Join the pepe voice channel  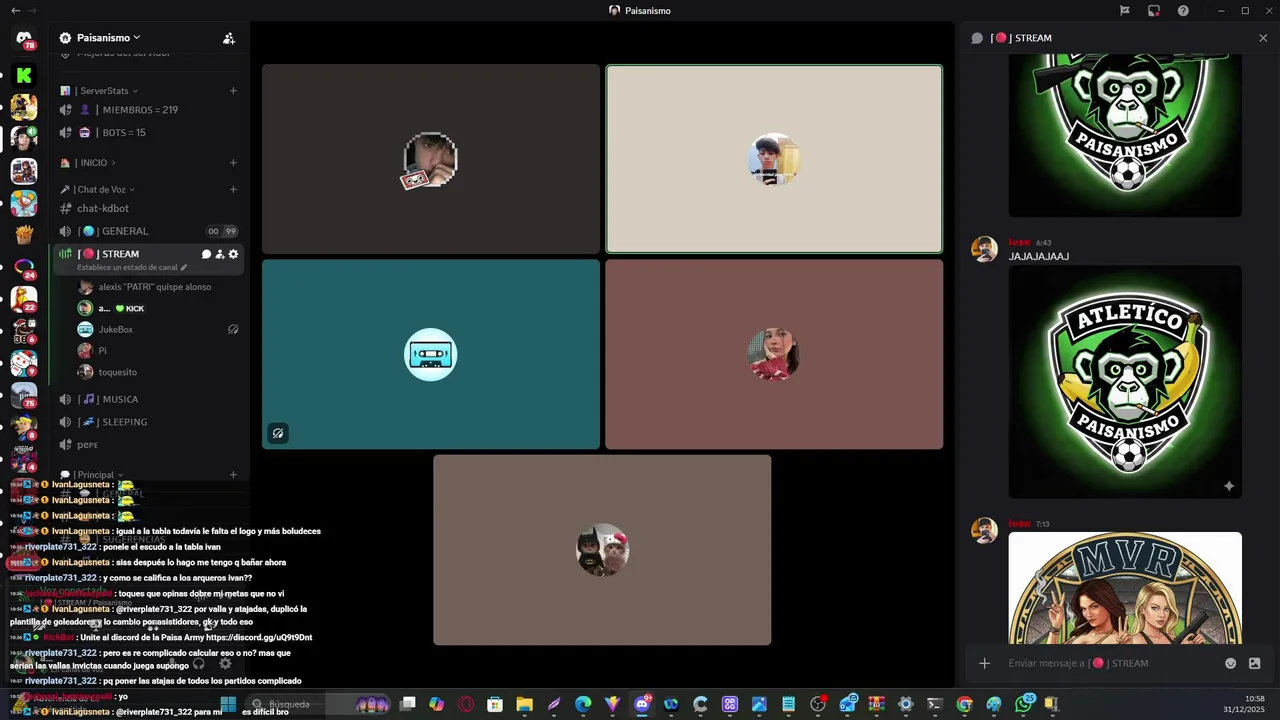click(x=149, y=445)
